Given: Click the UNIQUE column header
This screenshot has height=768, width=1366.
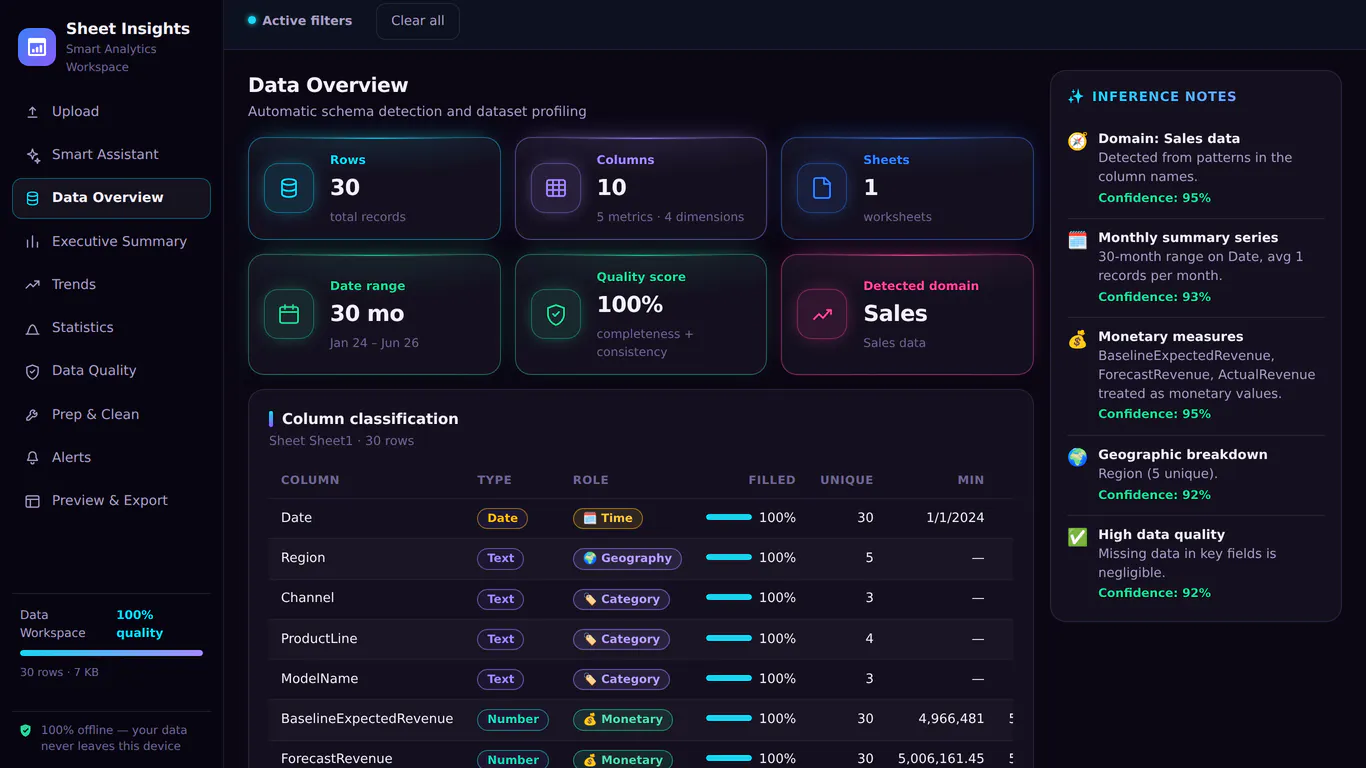Looking at the screenshot, I should coord(846,480).
